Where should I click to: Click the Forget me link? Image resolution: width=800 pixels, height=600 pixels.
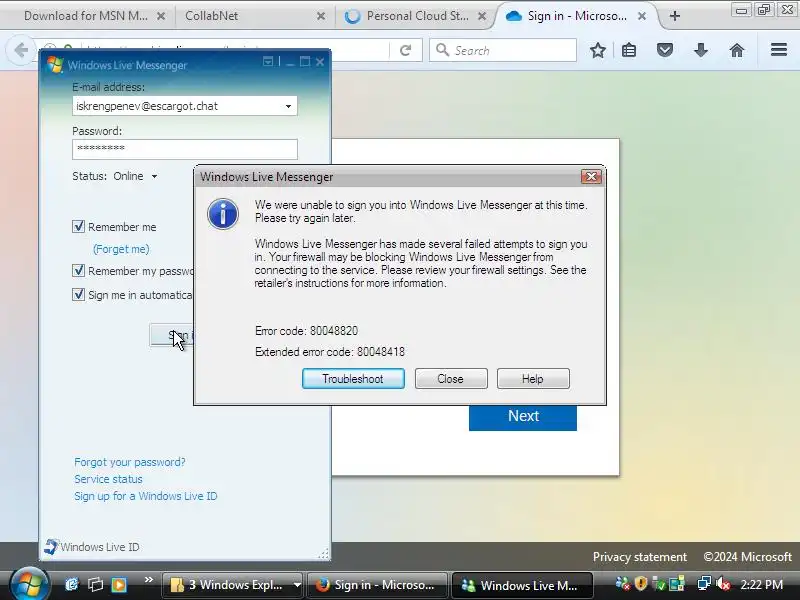pos(121,249)
